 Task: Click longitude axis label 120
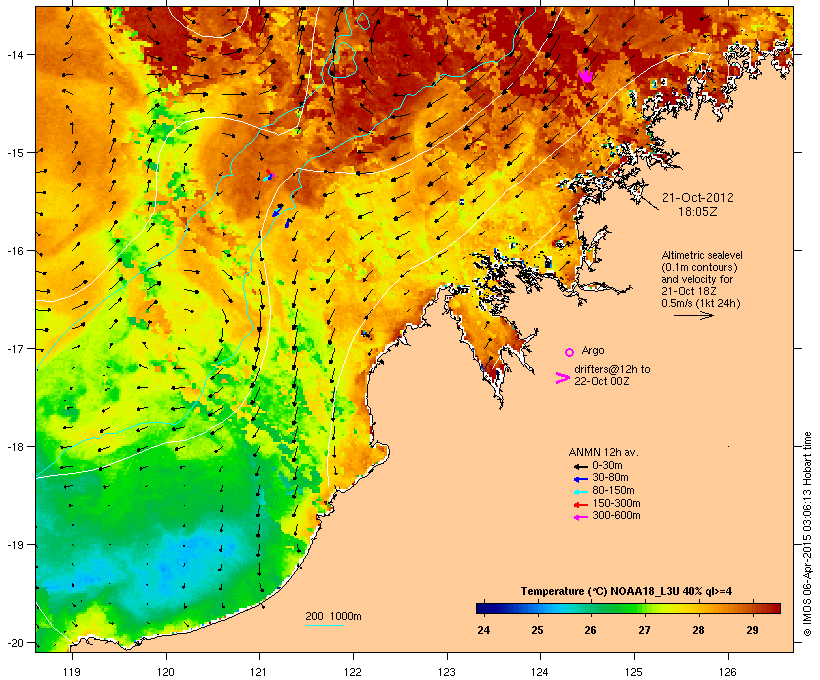166,672
